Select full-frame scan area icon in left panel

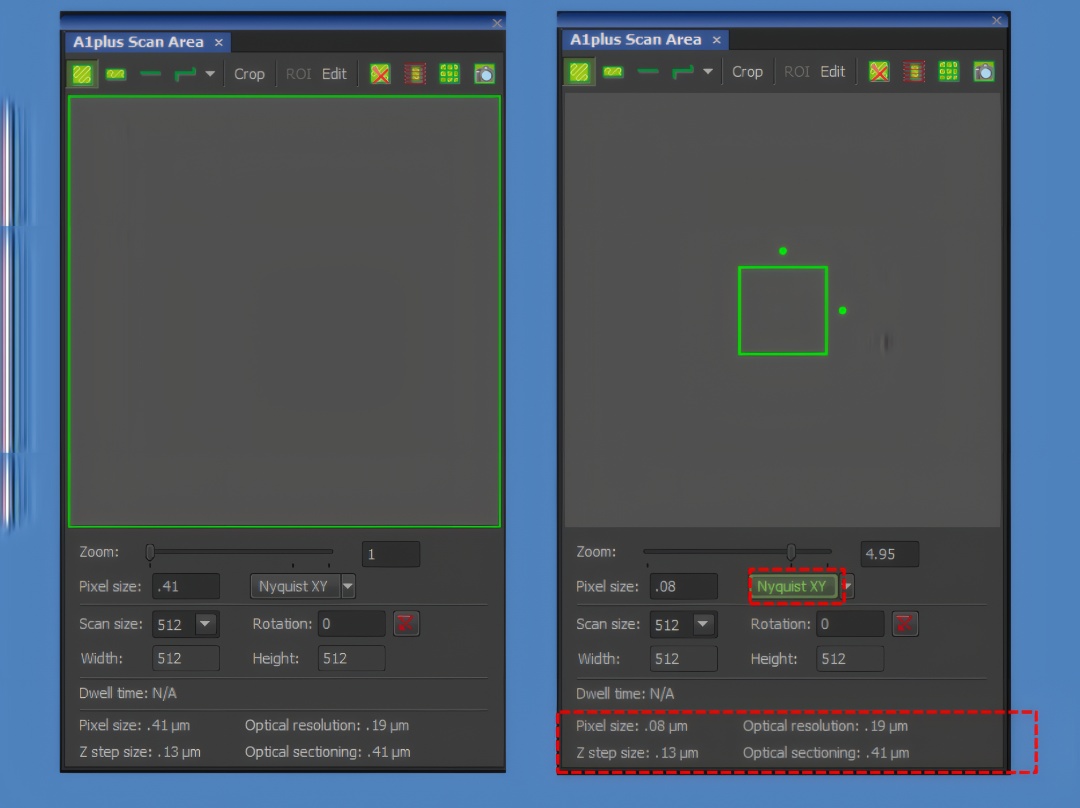[x=82, y=74]
